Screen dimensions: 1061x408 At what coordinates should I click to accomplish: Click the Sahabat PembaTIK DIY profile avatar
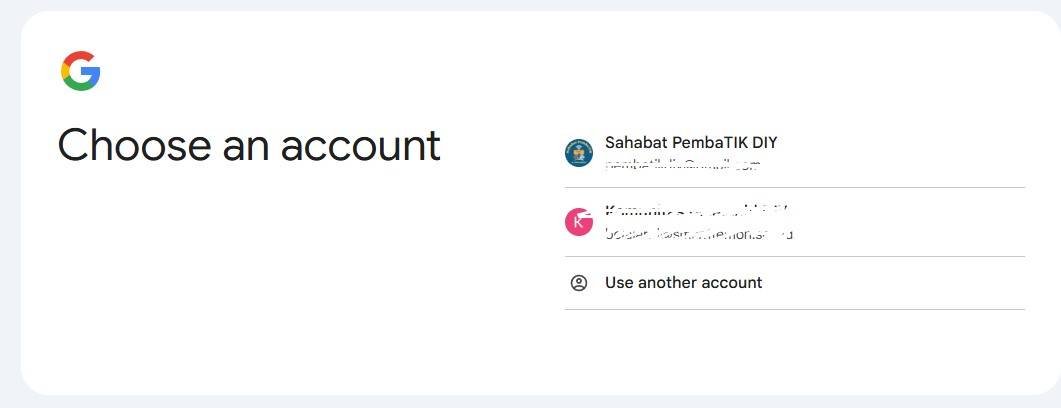click(x=579, y=153)
